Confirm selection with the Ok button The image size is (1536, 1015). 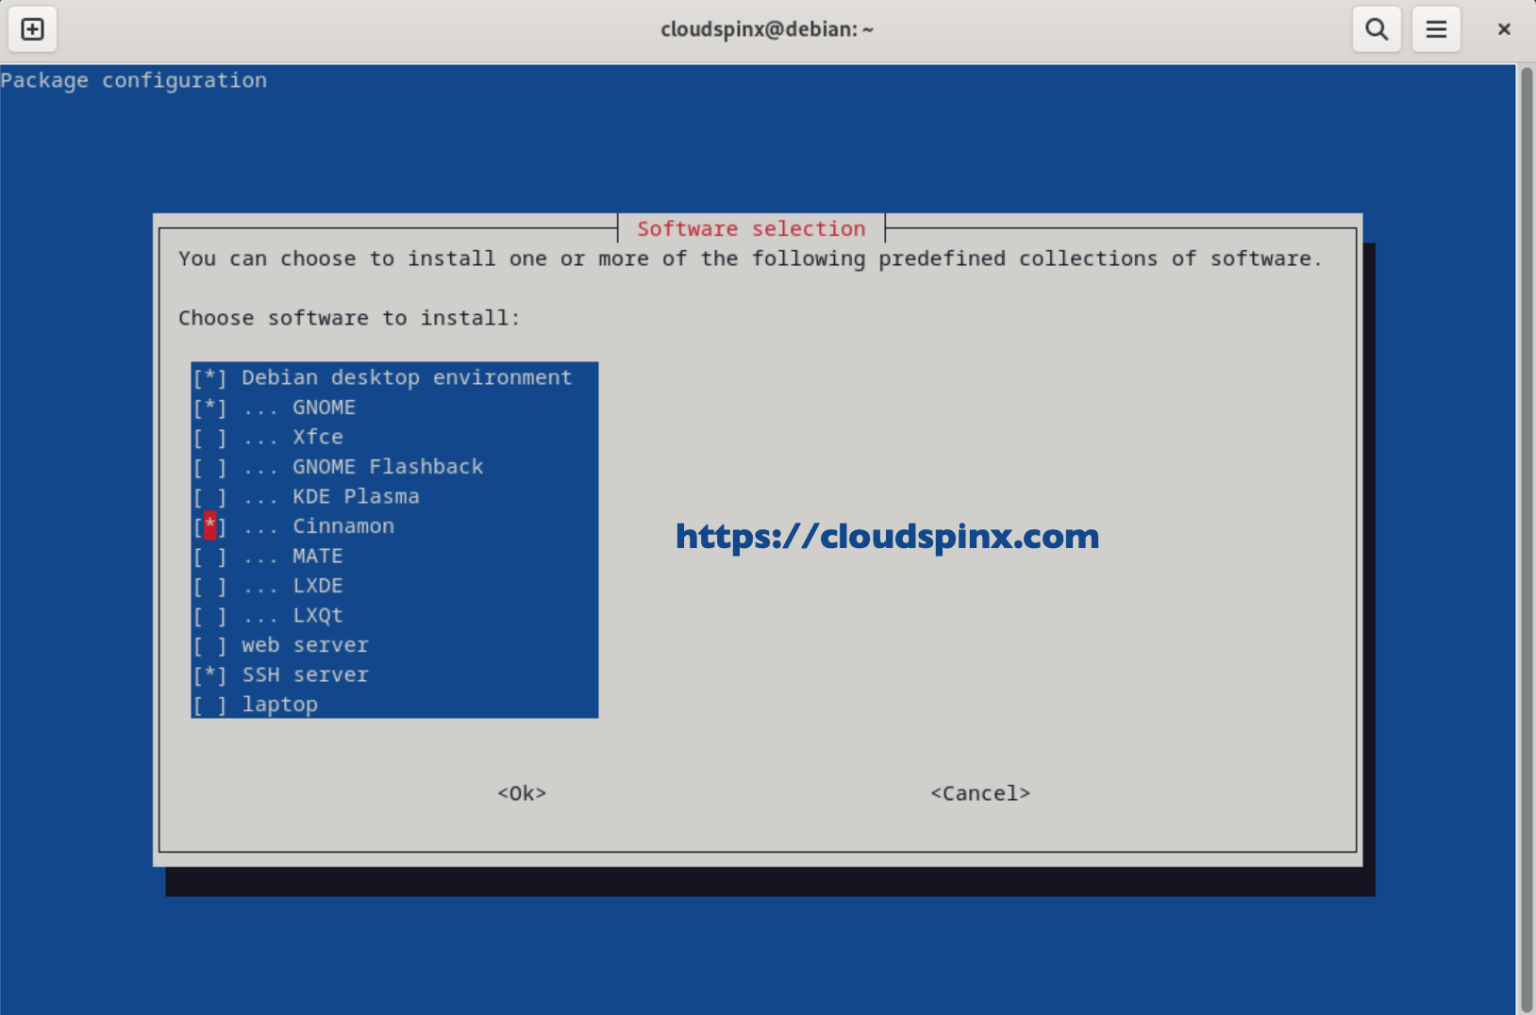[521, 792]
